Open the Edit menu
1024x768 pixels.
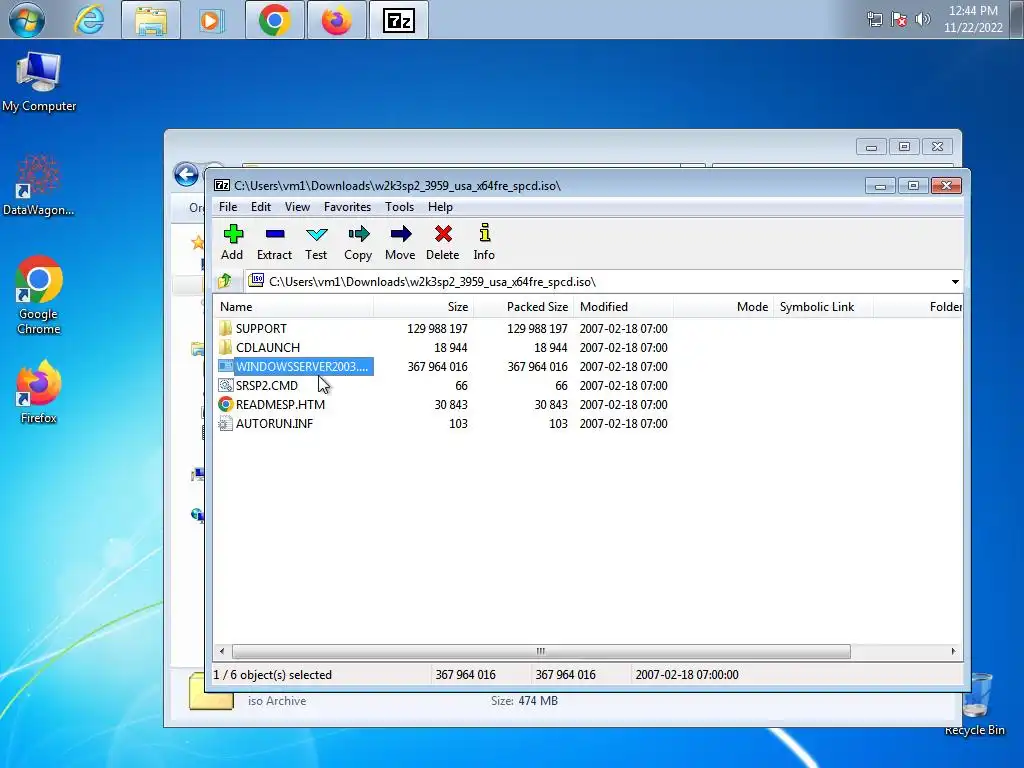click(261, 207)
